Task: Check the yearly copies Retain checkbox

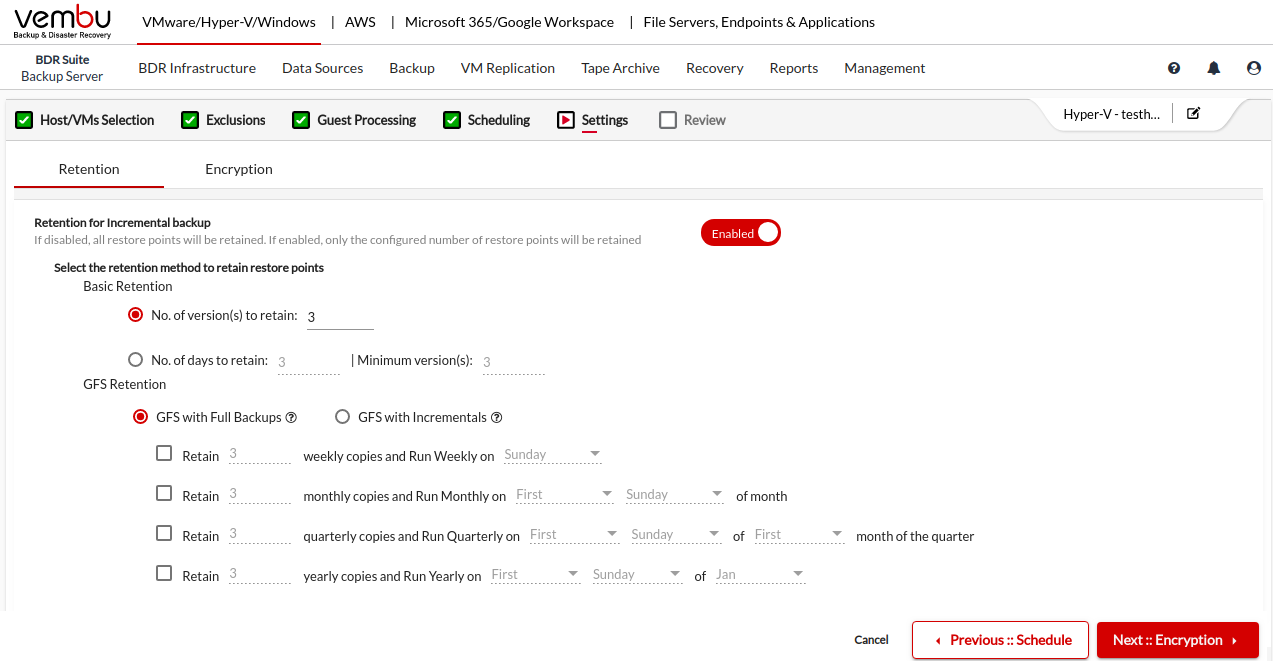Action: pyautogui.click(x=164, y=574)
